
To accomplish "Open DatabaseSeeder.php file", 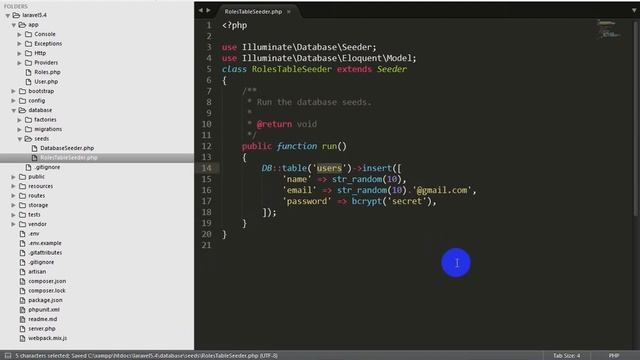I will pos(67,148).
